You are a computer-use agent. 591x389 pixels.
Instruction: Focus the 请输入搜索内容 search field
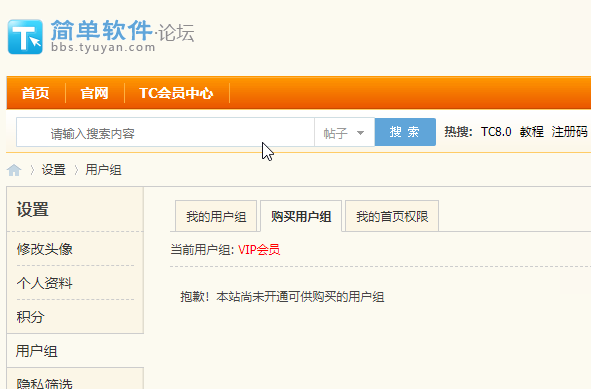pos(165,132)
